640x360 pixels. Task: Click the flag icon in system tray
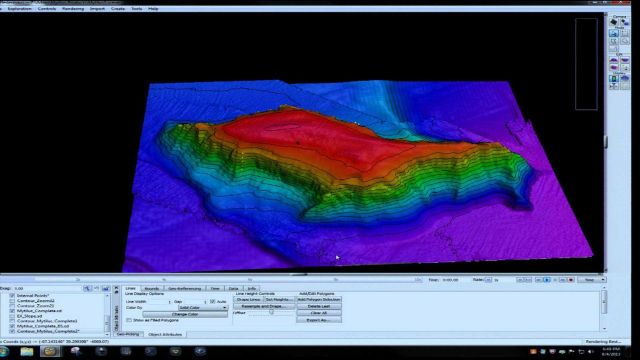click(x=571, y=351)
